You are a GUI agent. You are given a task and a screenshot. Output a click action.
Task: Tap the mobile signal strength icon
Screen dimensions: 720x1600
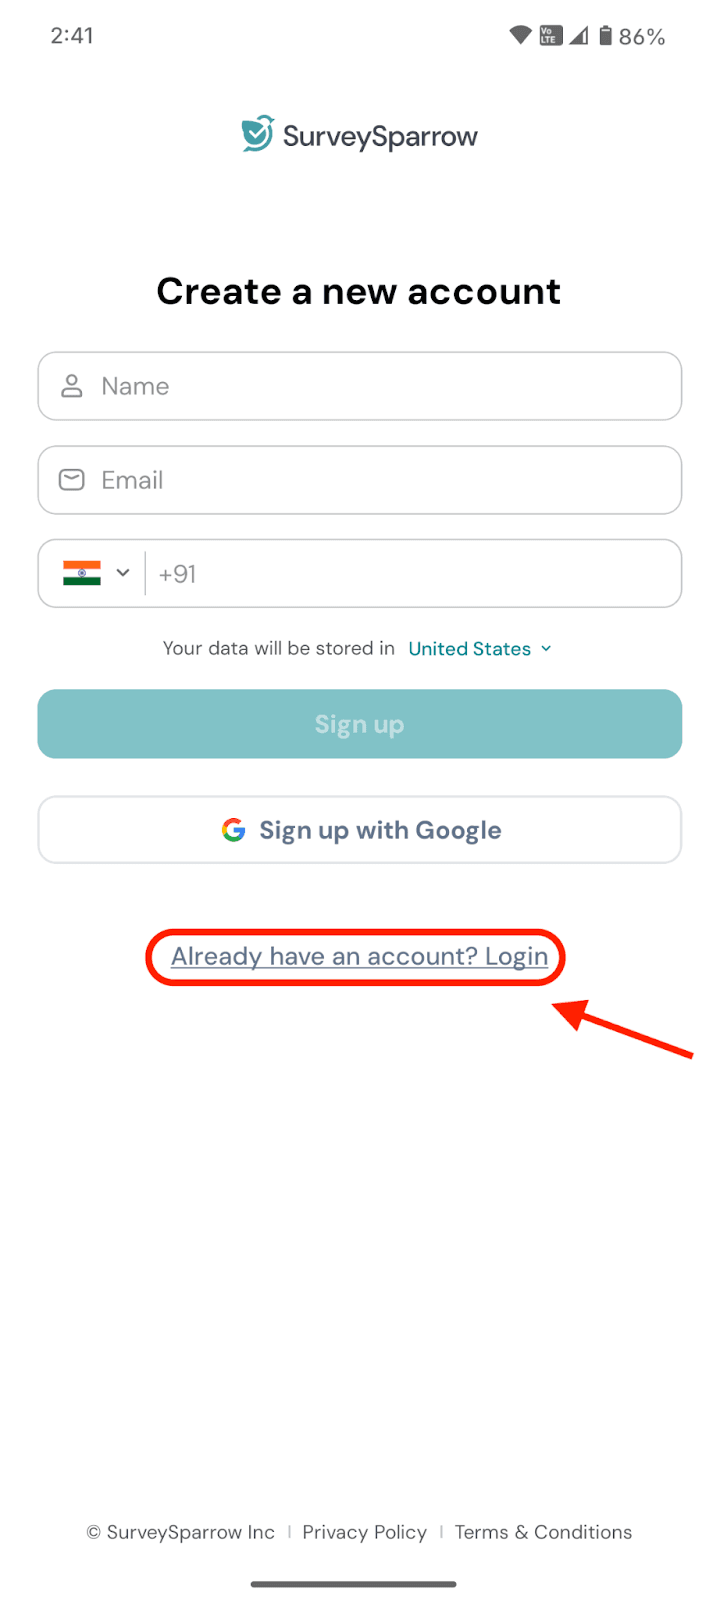click(579, 36)
